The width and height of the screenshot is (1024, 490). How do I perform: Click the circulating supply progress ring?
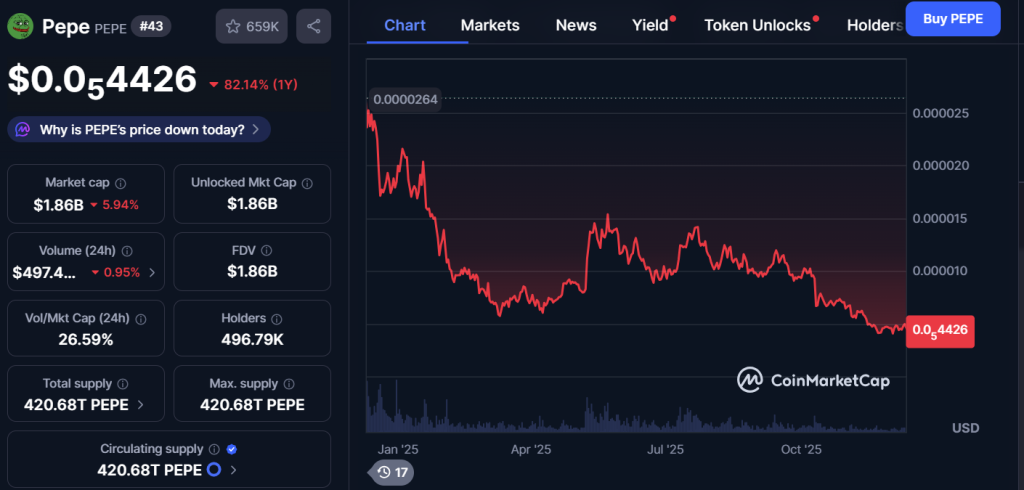(x=212, y=470)
